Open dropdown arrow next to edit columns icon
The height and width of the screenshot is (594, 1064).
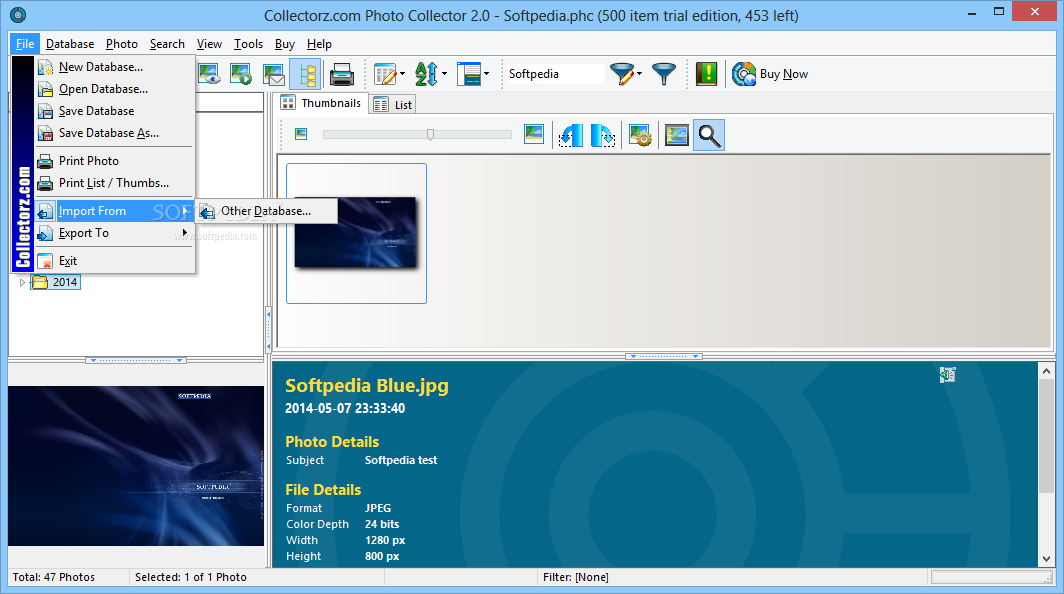click(x=402, y=74)
